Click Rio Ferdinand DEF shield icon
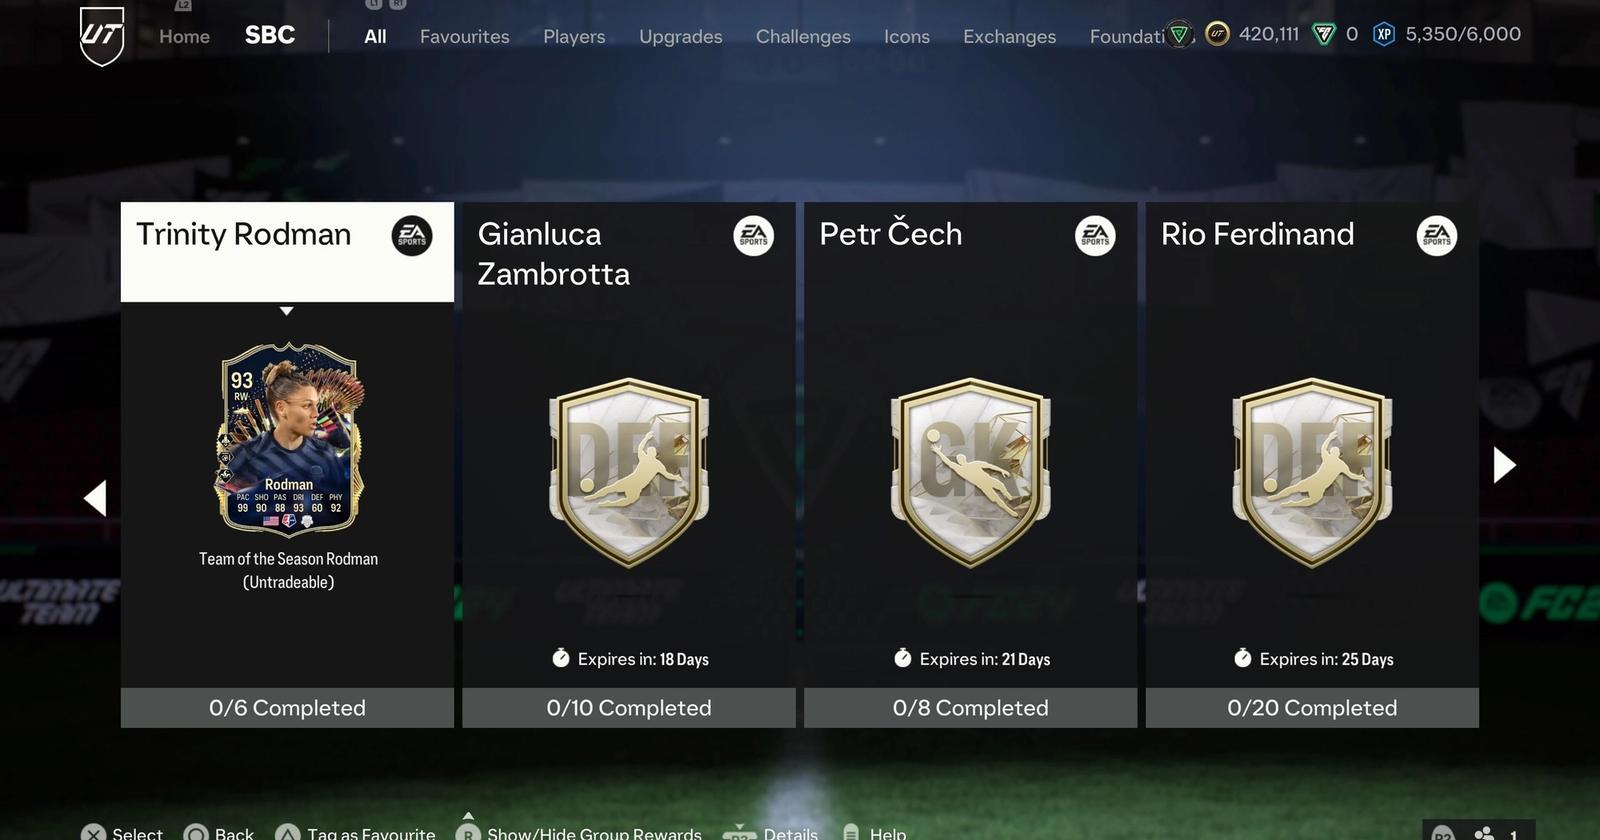This screenshot has width=1600, height=840. tap(1312, 472)
